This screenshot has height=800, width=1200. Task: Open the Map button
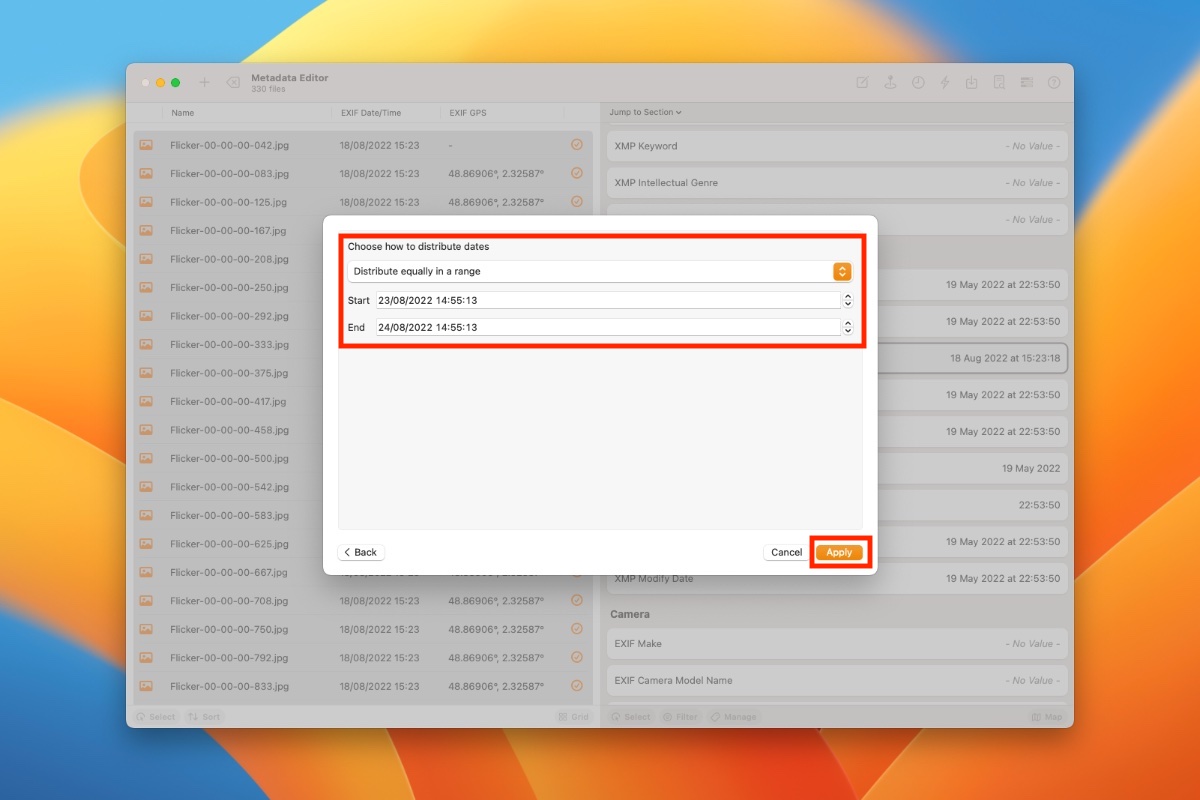[x=1048, y=717]
